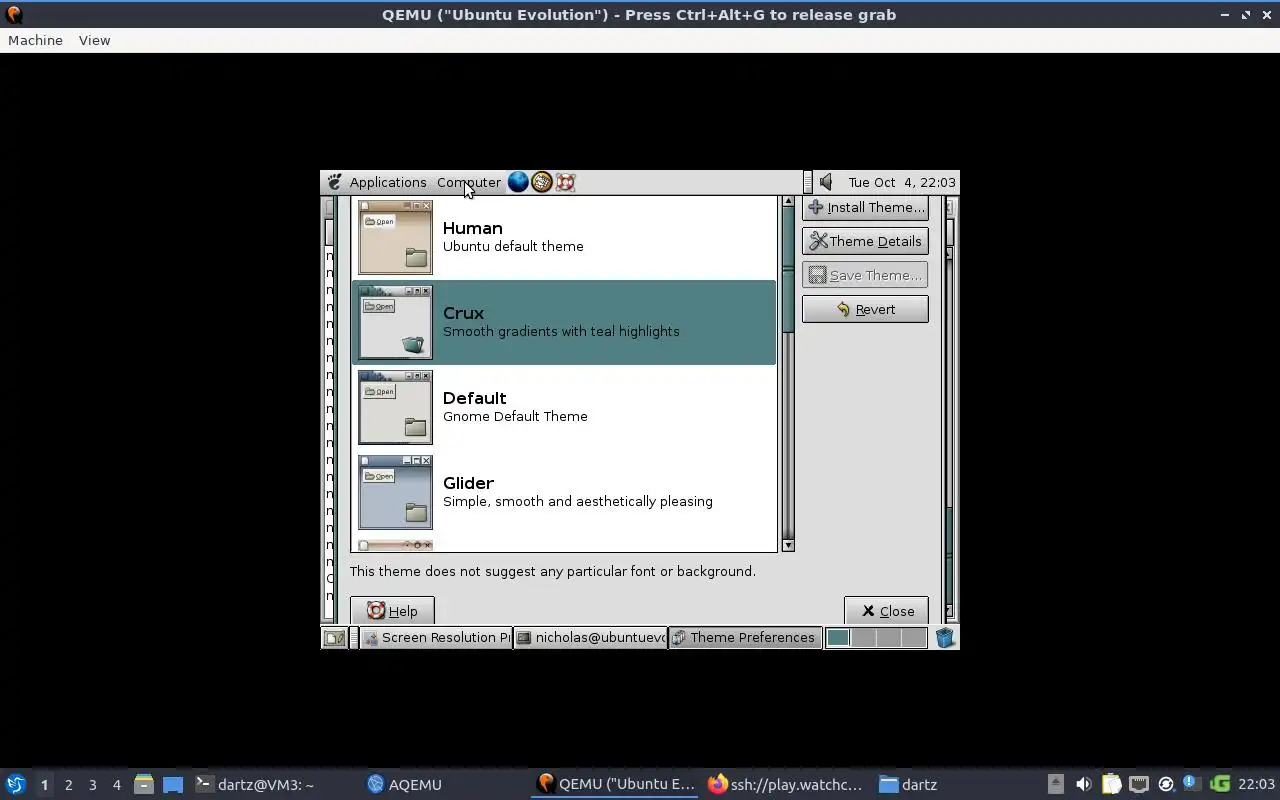The height and width of the screenshot is (800, 1280).
Task: Click the Human theme preview thumbnail
Action: 396,237
